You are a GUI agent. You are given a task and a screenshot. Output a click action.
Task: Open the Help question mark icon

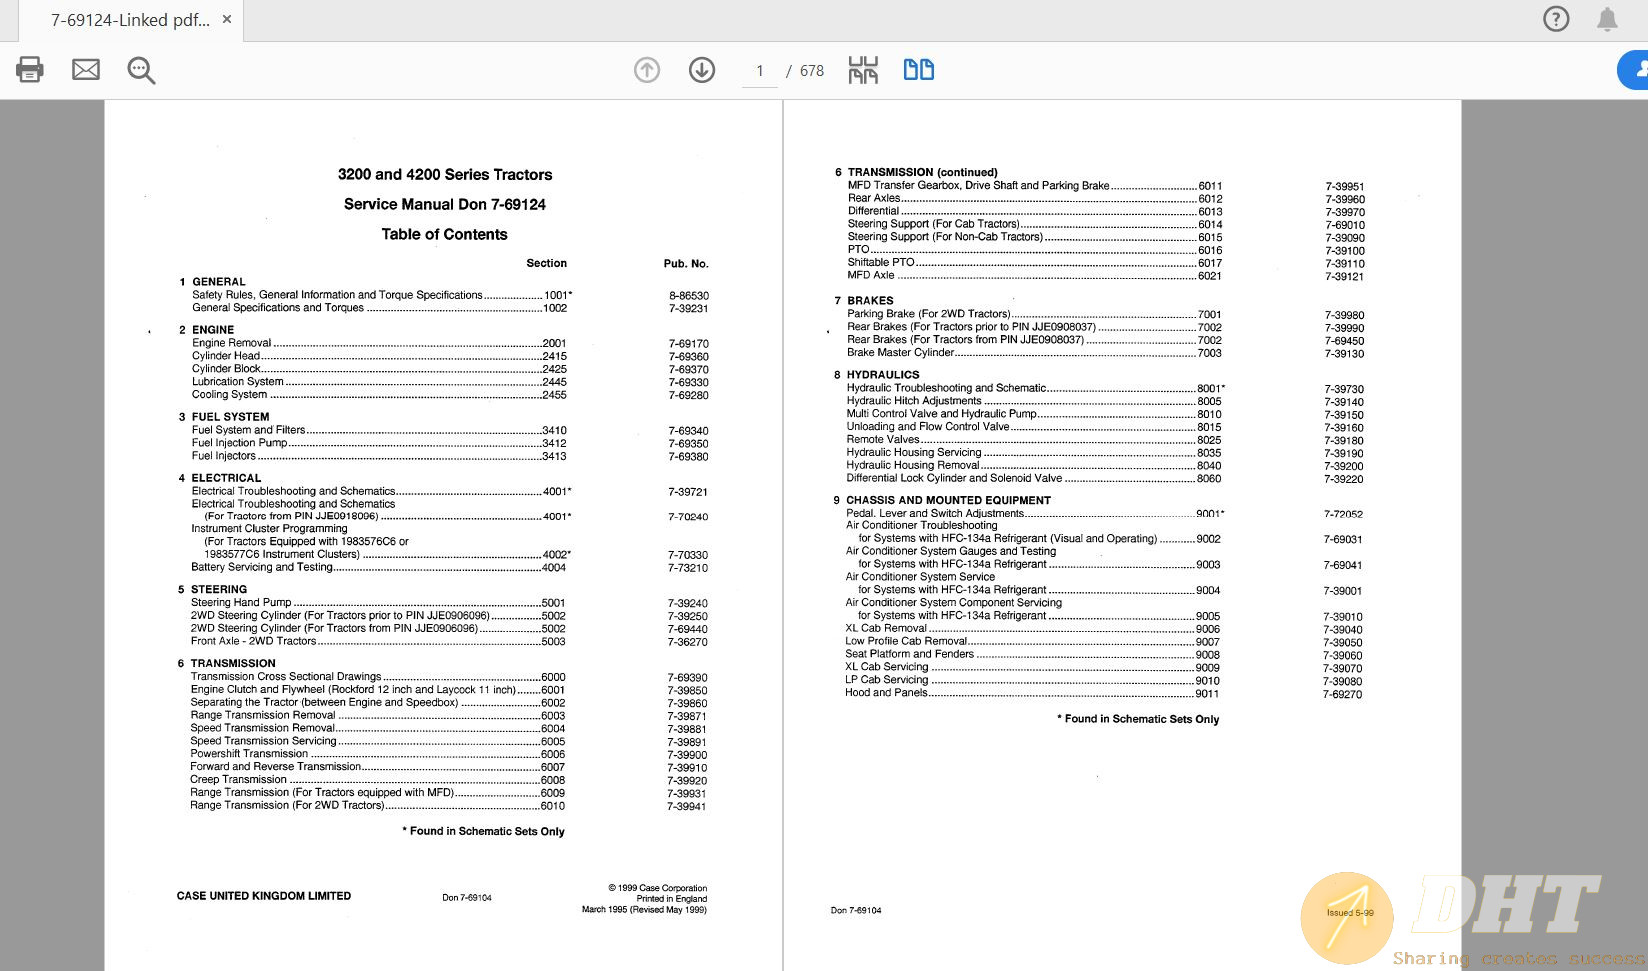pyautogui.click(x=1556, y=19)
